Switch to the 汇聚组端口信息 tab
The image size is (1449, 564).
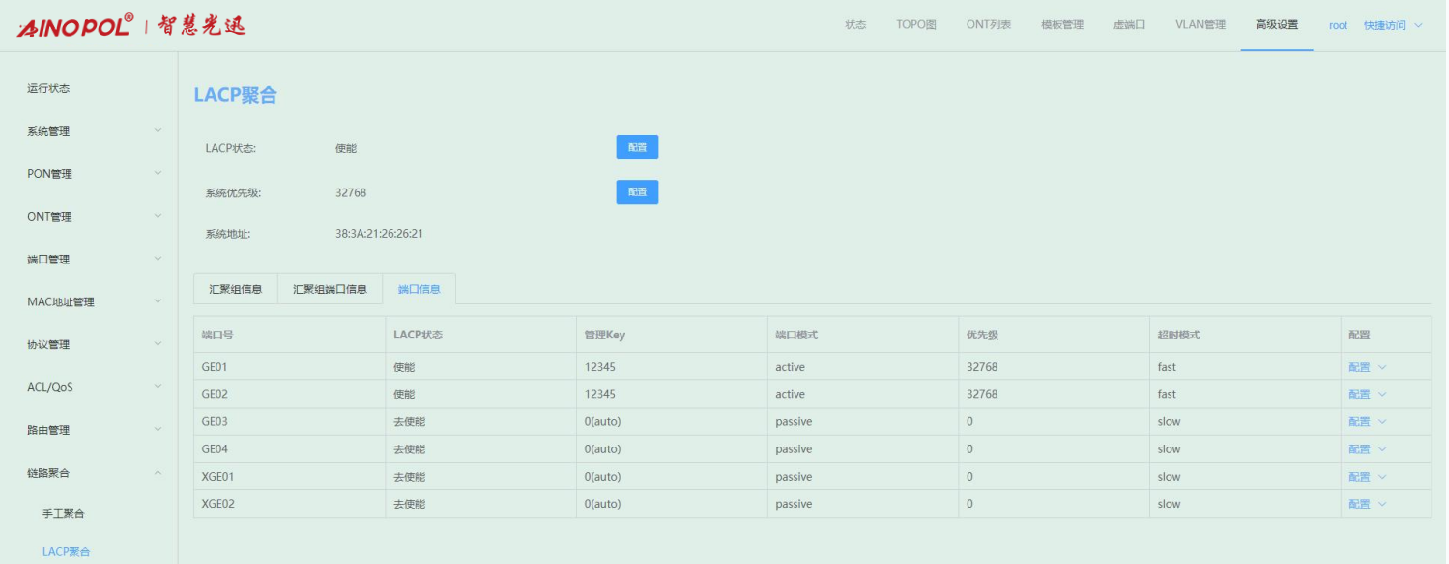(329, 289)
